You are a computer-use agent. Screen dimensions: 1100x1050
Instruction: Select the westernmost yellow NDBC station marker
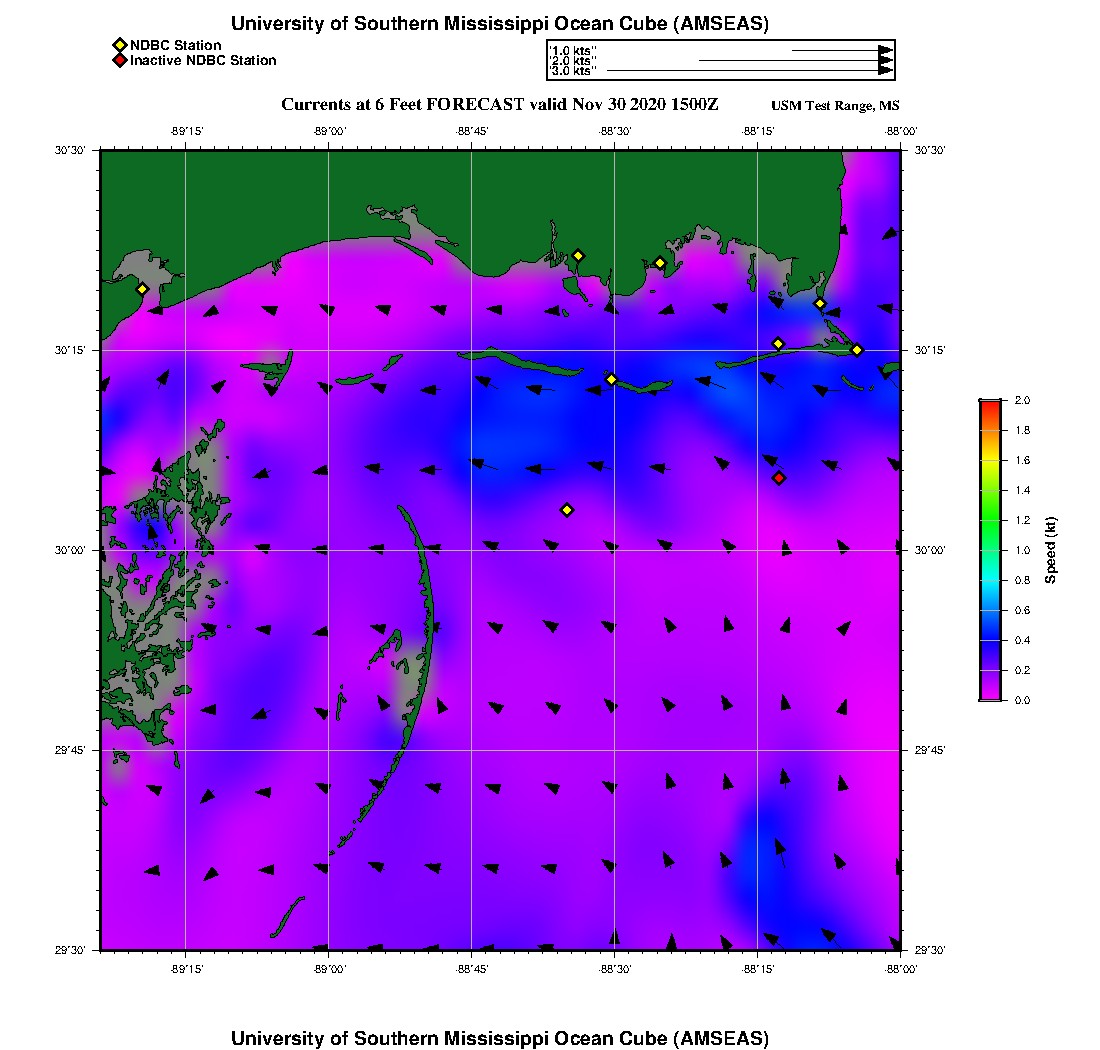(x=142, y=289)
